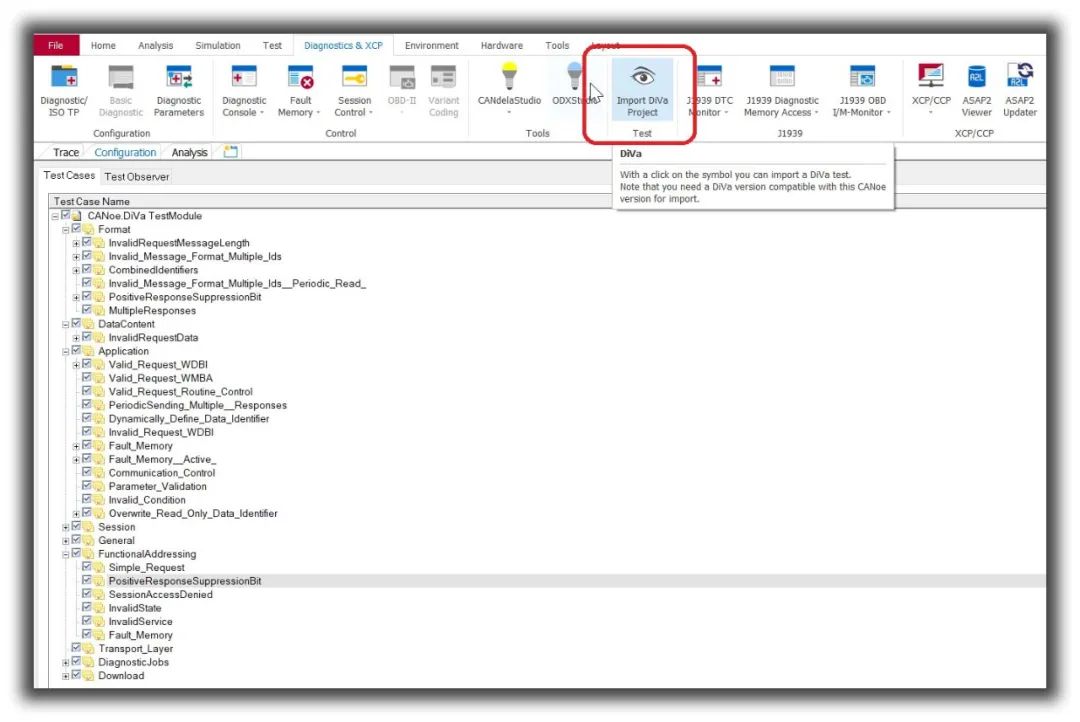Screen dimensions: 1080x722
Task: Expand the CombinedIdentifiers node
Action: [76, 270]
